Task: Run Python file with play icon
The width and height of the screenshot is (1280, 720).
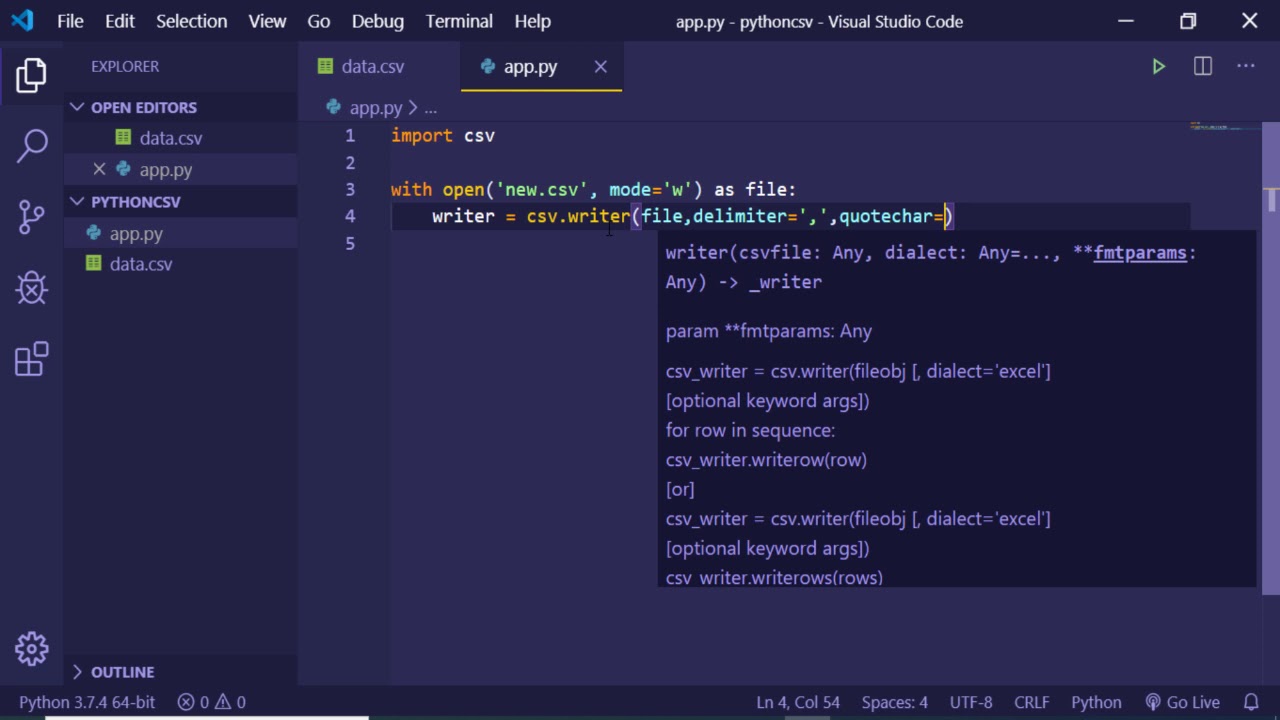Action: [1158, 67]
